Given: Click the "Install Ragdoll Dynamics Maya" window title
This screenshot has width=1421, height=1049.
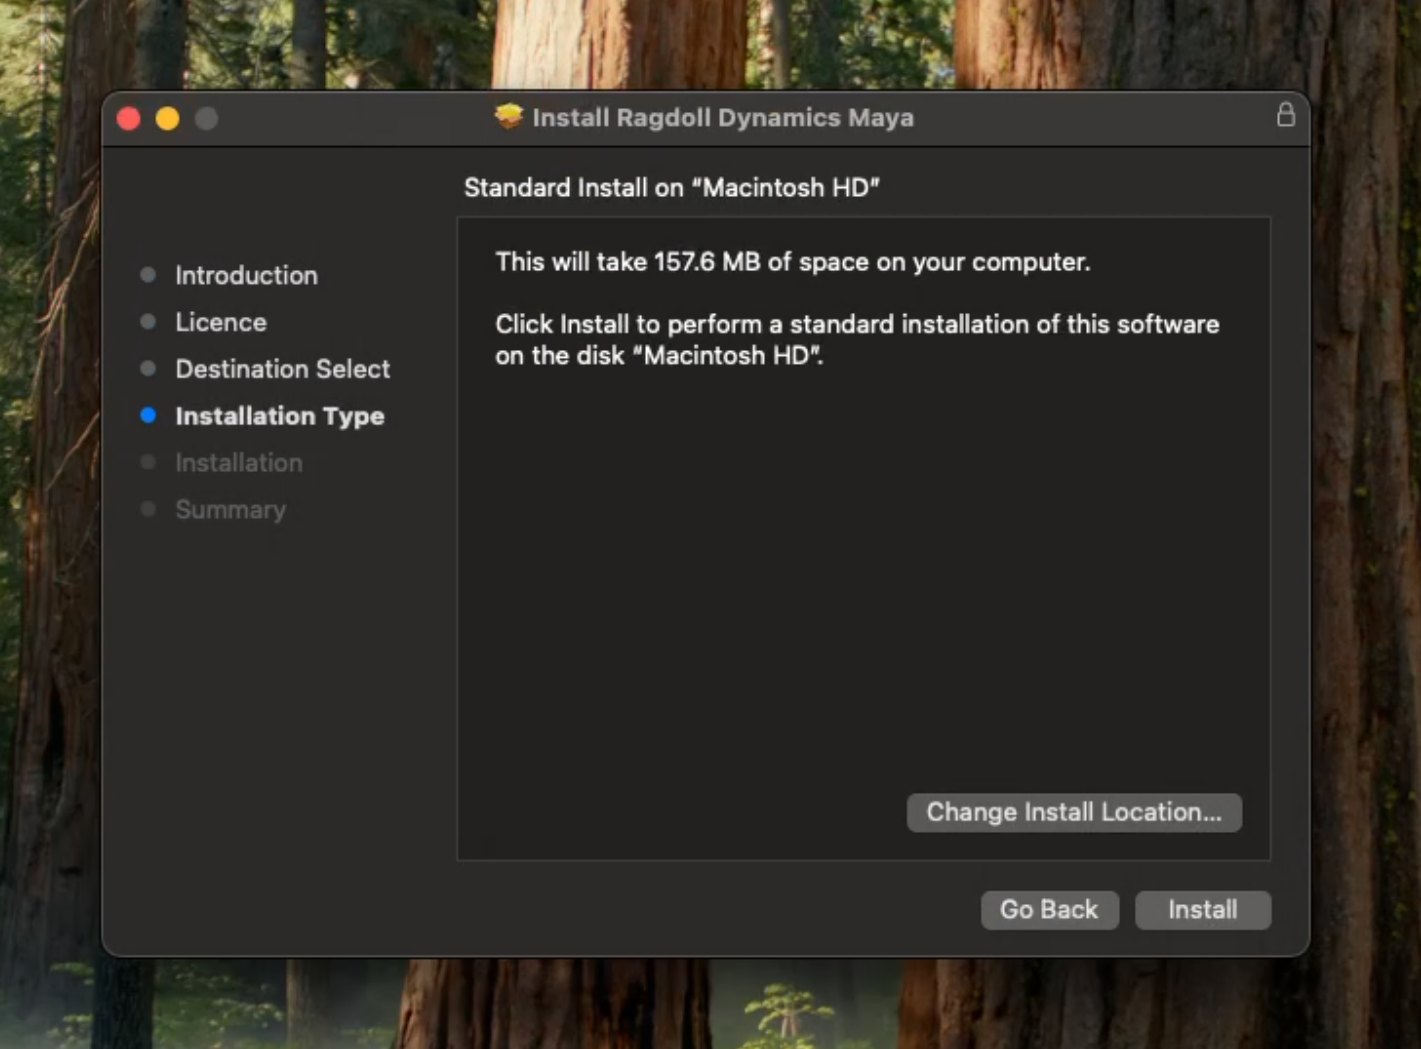Looking at the screenshot, I should (723, 118).
